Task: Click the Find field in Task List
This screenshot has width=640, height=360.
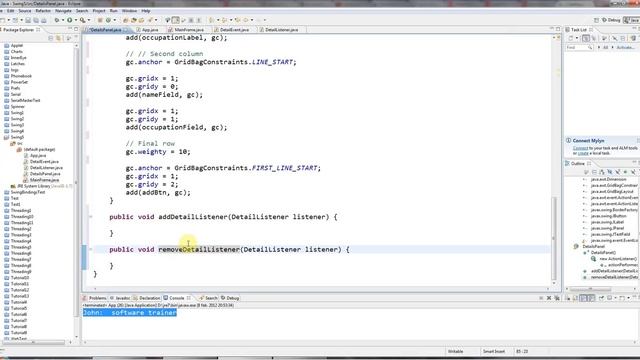Action: coord(580,47)
